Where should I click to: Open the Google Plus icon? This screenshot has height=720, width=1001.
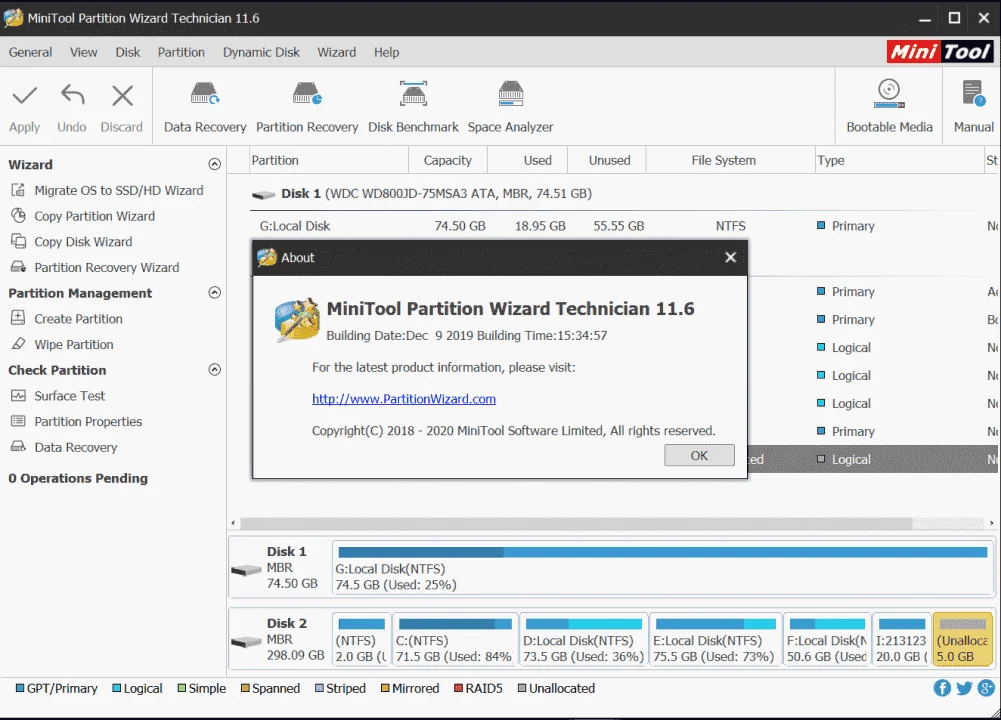click(986, 687)
